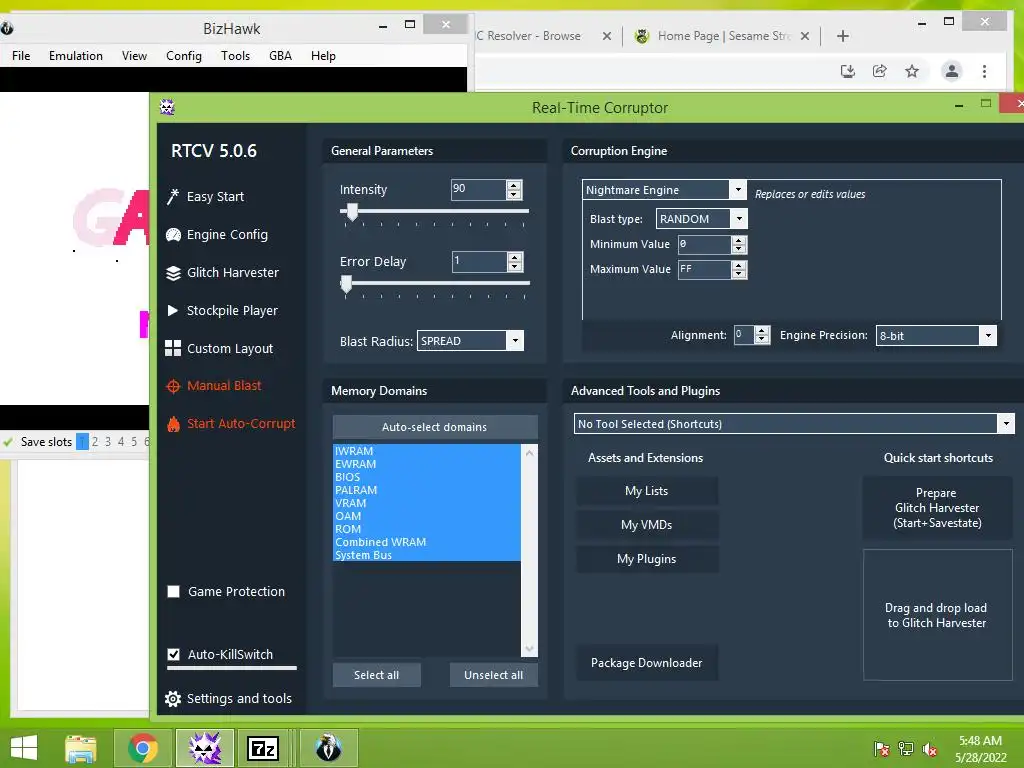Screen dimensions: 1024x768
Task: Enable Game Protection checkbox
Action: click(174, 592)
